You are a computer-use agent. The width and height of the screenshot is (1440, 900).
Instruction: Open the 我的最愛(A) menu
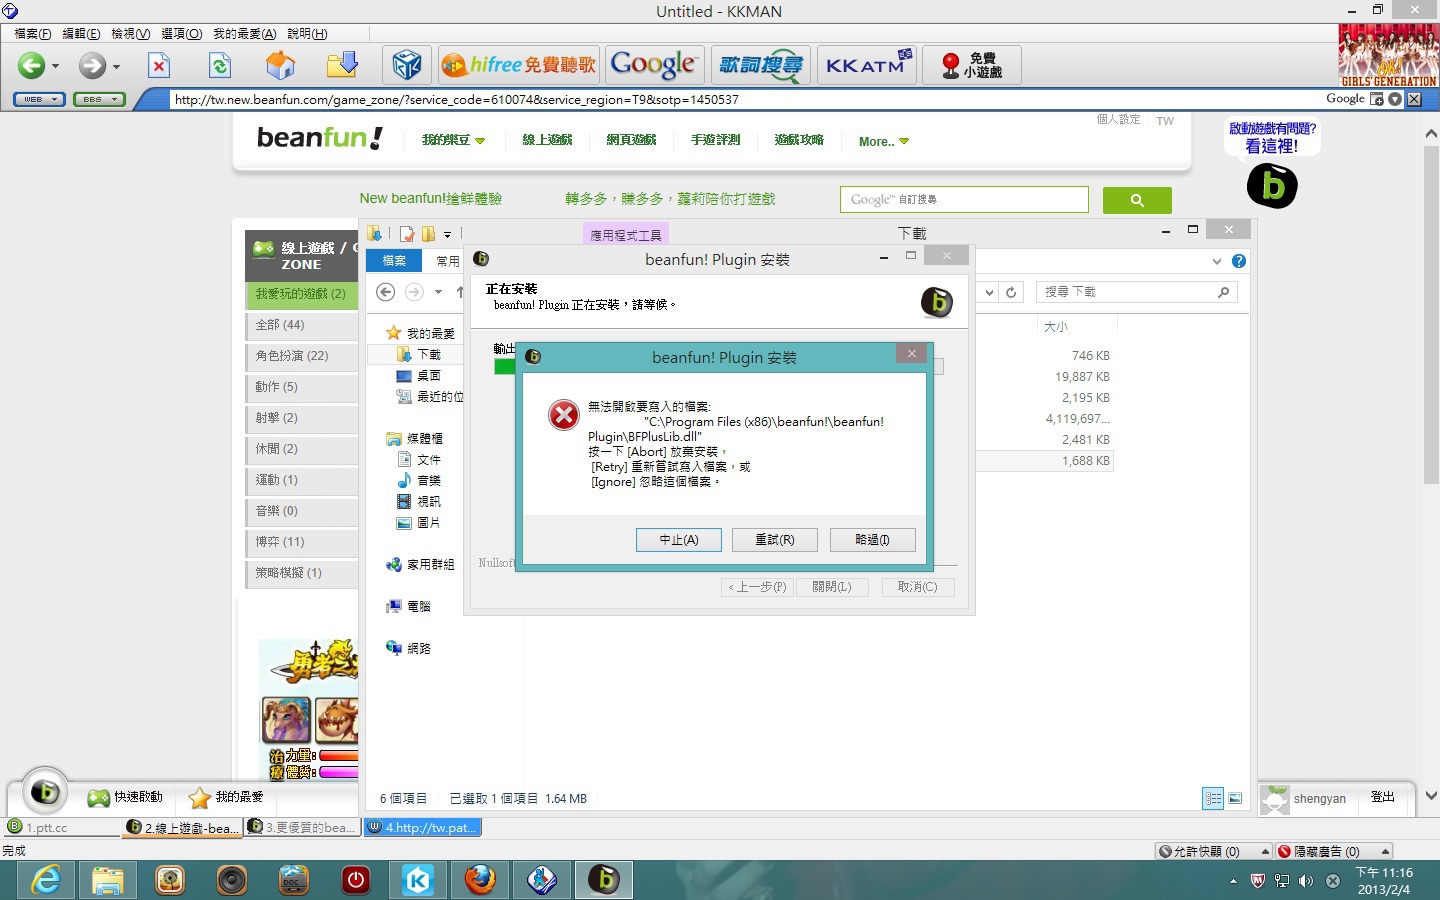[244, 33]
